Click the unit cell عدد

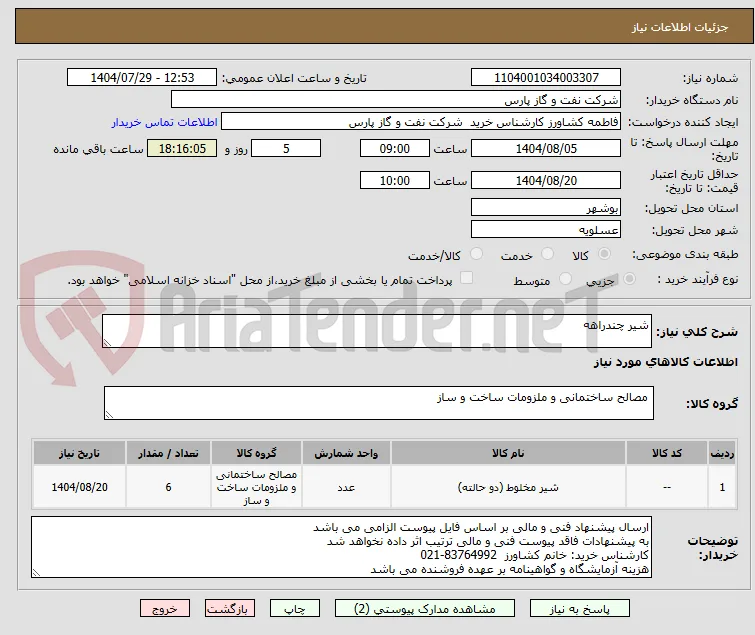[x=346, y=487]
